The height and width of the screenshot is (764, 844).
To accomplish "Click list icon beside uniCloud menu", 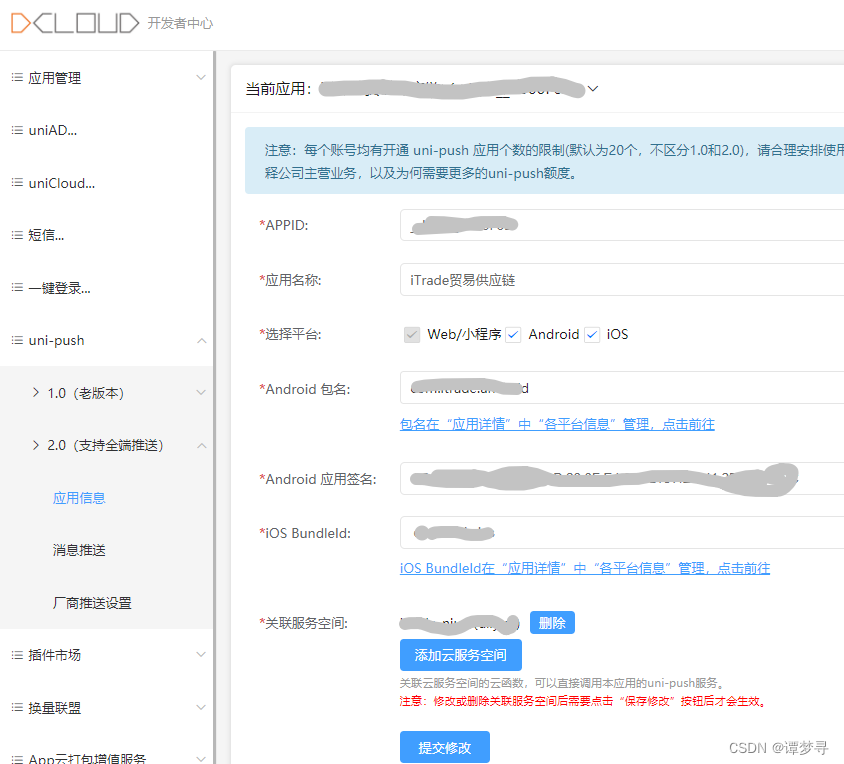I will coord(17,183).
